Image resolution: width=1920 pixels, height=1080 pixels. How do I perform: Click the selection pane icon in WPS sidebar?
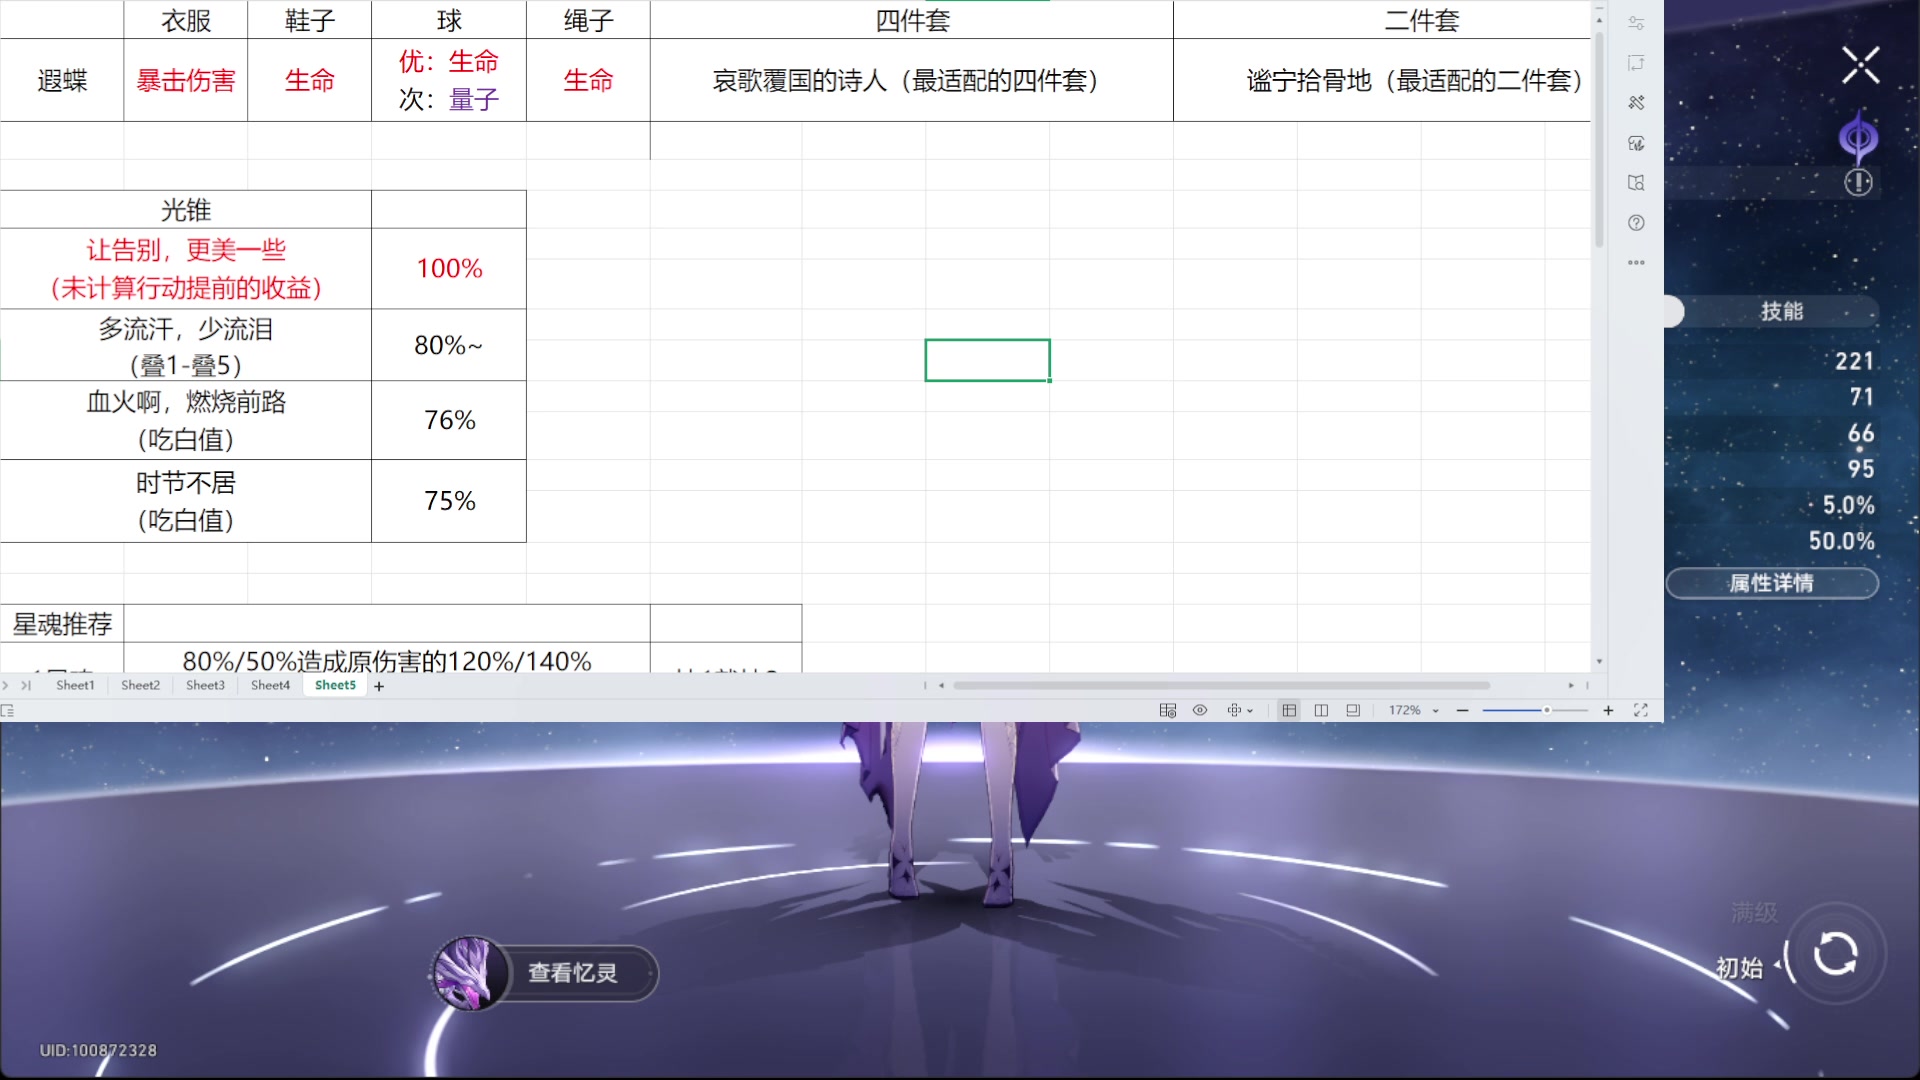click(x=1636, y=63)
